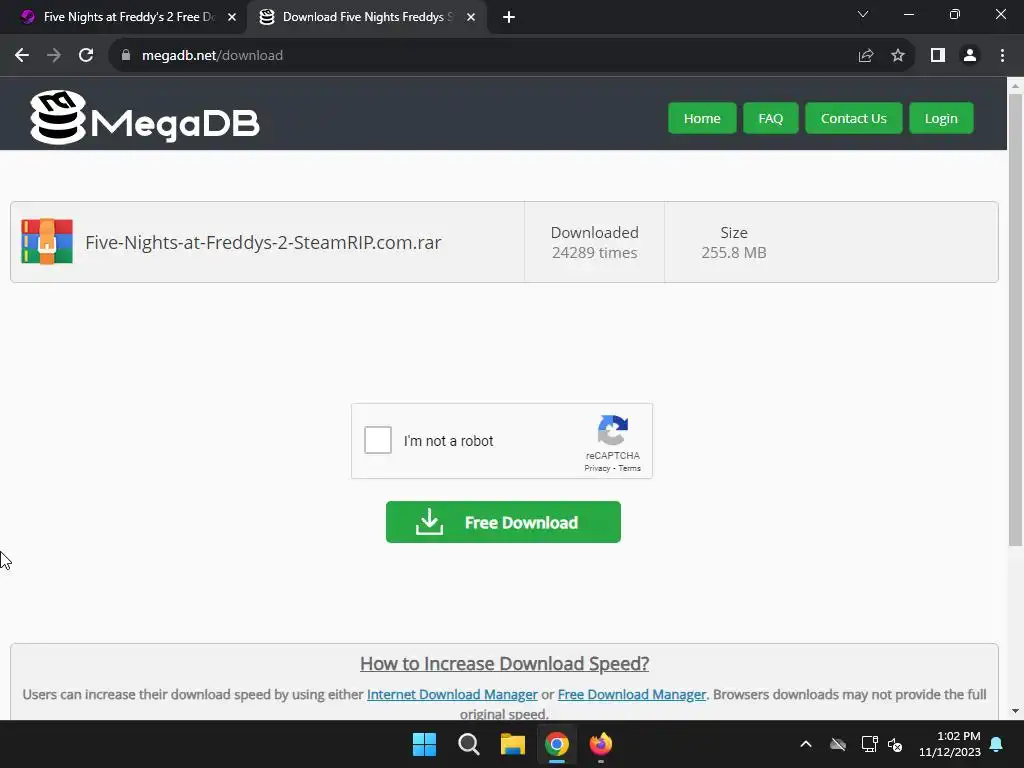Click the MegaDB logo
1024x768 pixels.
pyautogui.click(x=144, y=118)
